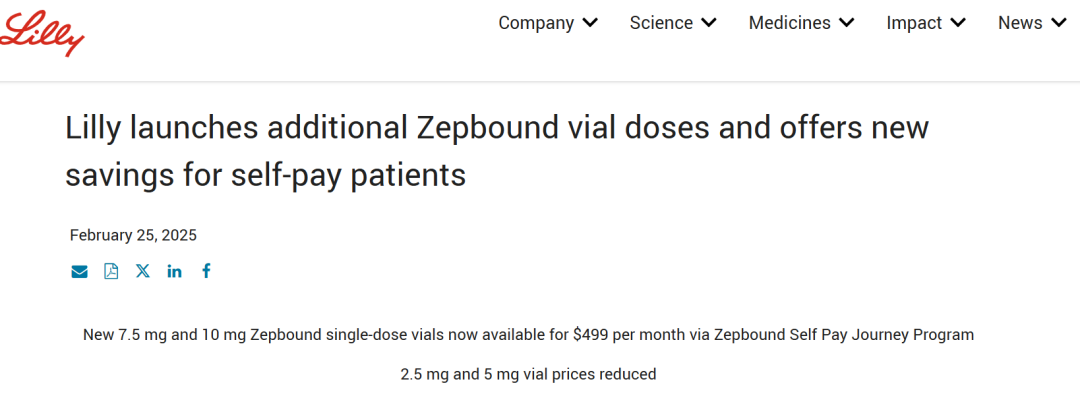Click the Lilly logo

pos(41,33)
